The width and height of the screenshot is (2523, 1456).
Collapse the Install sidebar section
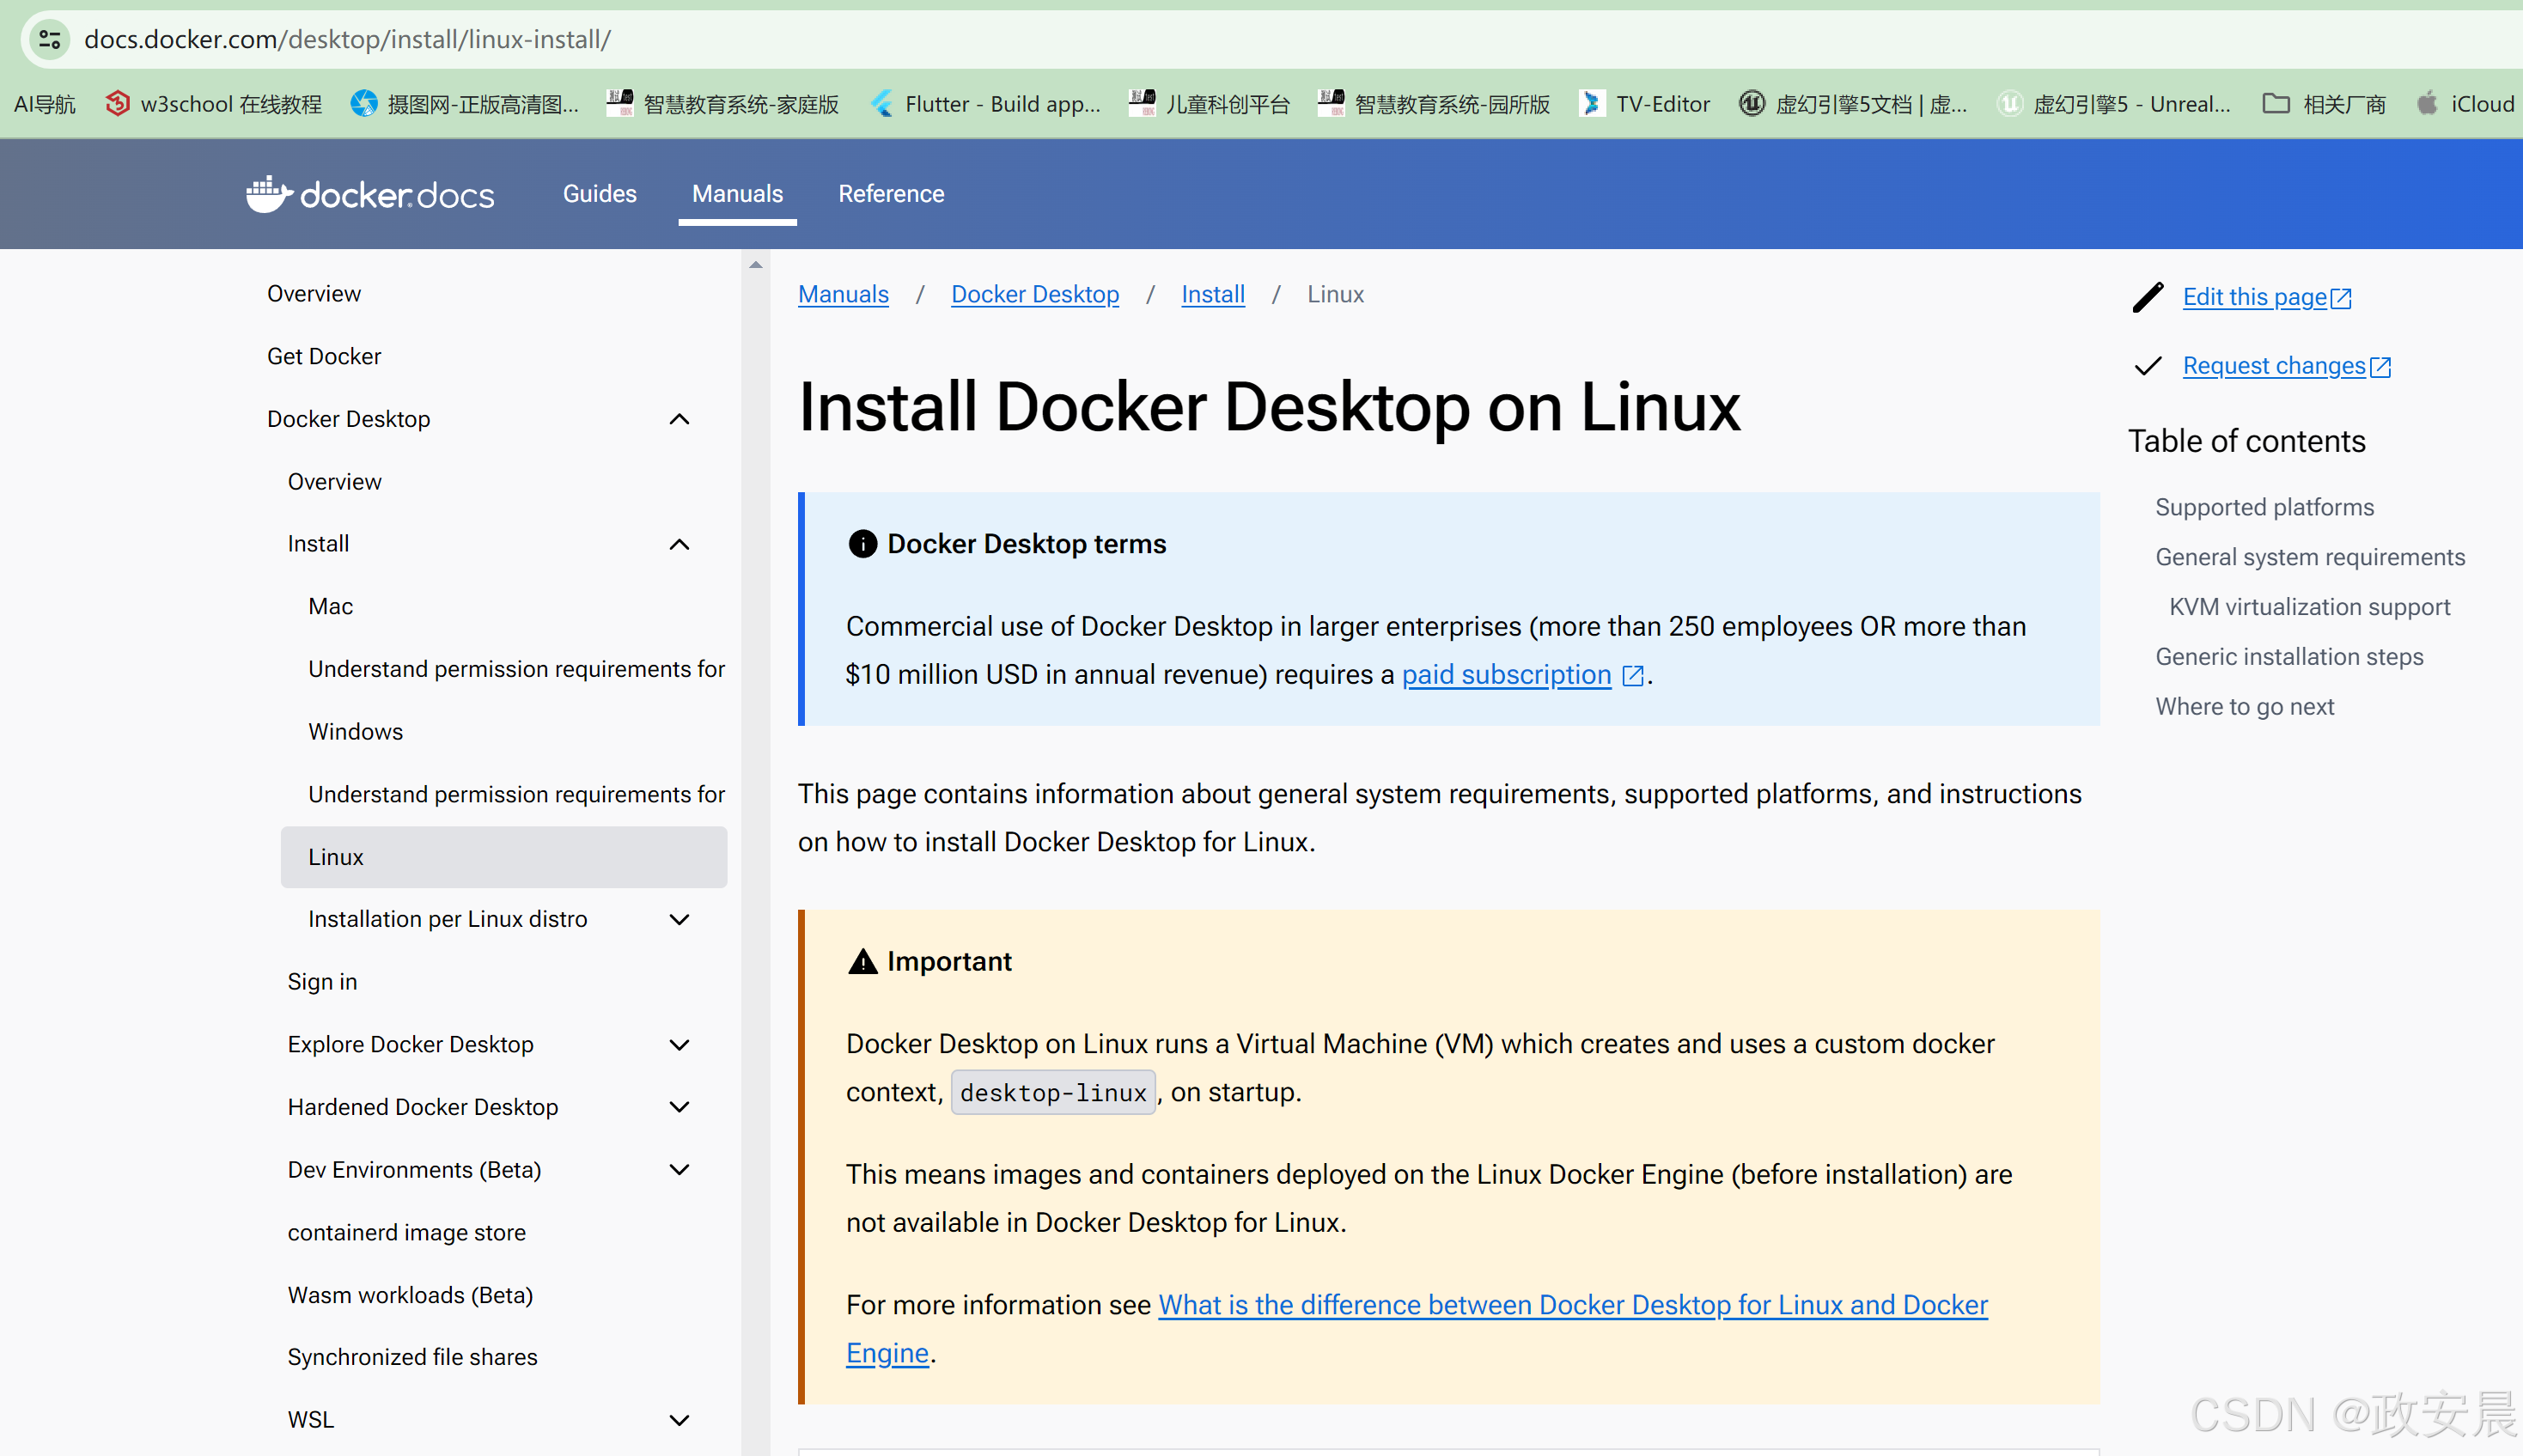pos(679,544)
